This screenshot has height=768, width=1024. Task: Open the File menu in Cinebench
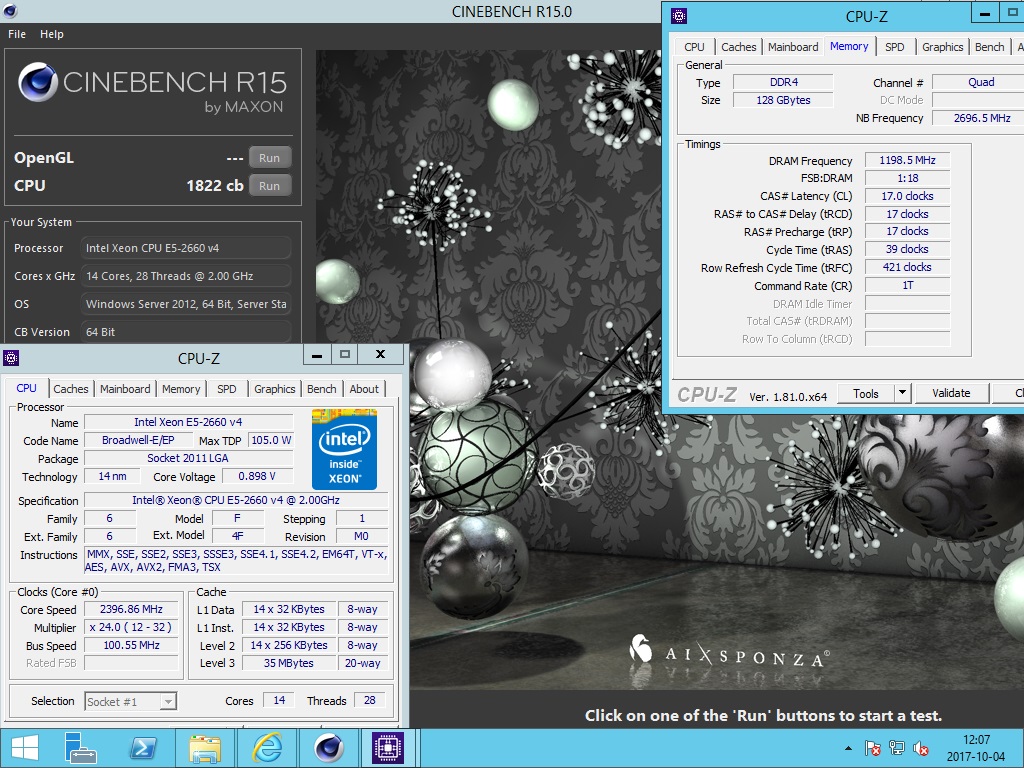(17, 34)
